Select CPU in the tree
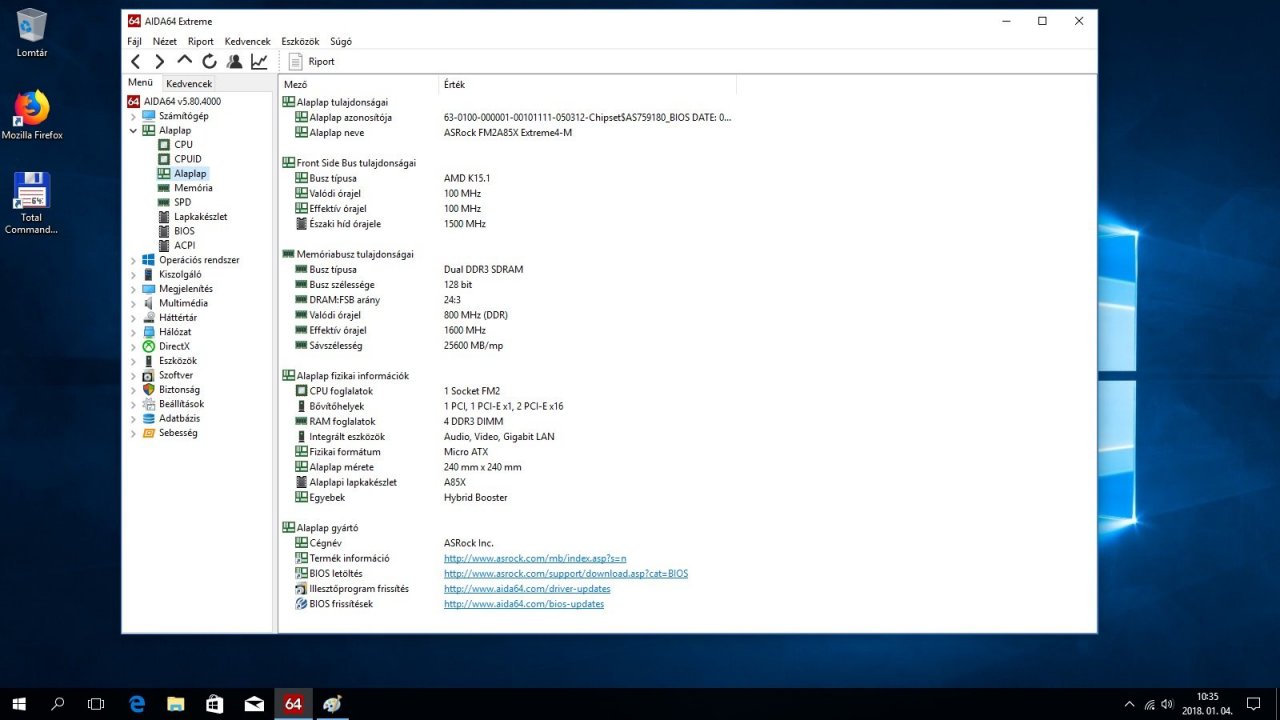Image resolution: width=1280 pixels, height=720 pixels. (x=183, y=145)
